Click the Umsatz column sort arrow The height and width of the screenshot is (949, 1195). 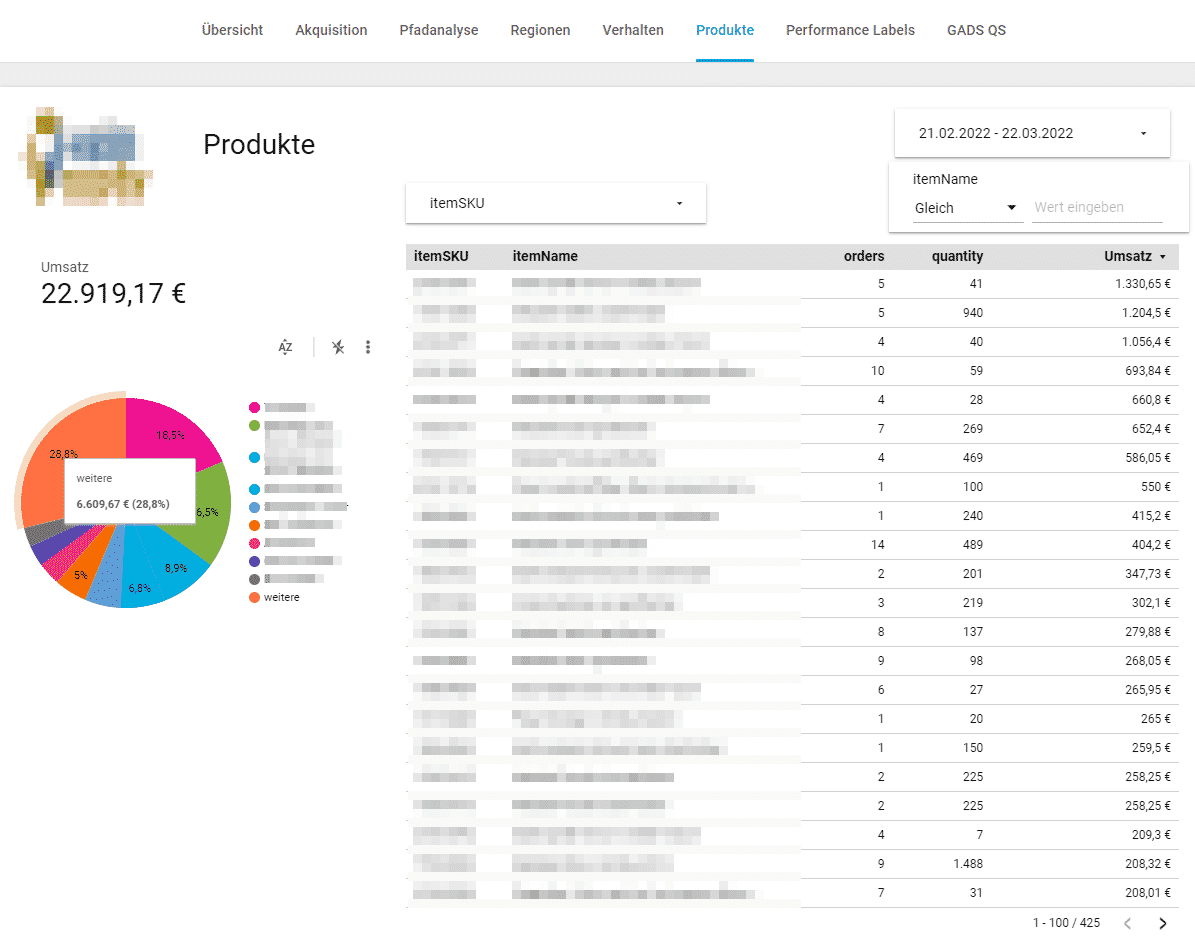1163,257
